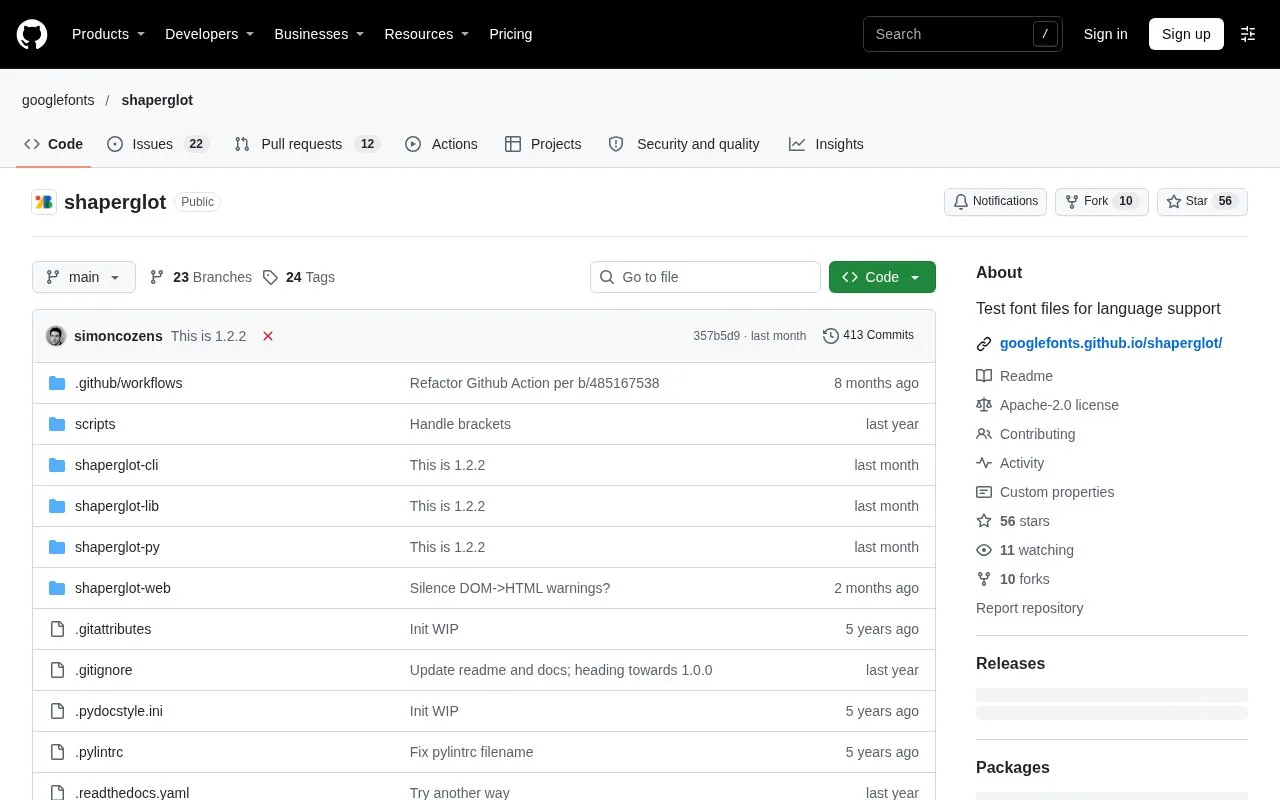This screenshot has height=800, width=1280.
Task: Click the history clock icon by 413 Commits
Action: (x=831, y=336)
